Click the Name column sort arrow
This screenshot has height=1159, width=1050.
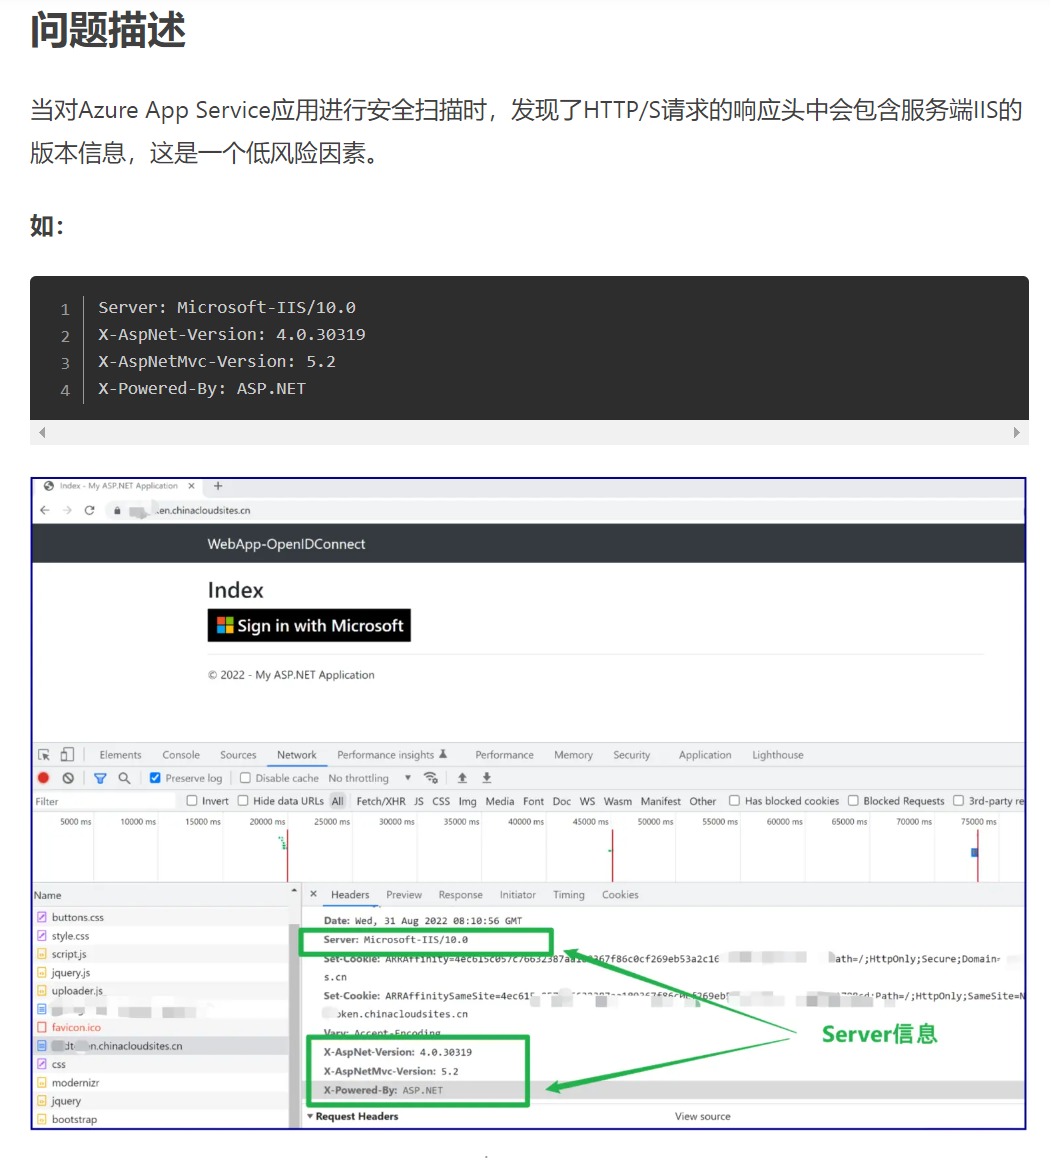[x=294, y=891]
